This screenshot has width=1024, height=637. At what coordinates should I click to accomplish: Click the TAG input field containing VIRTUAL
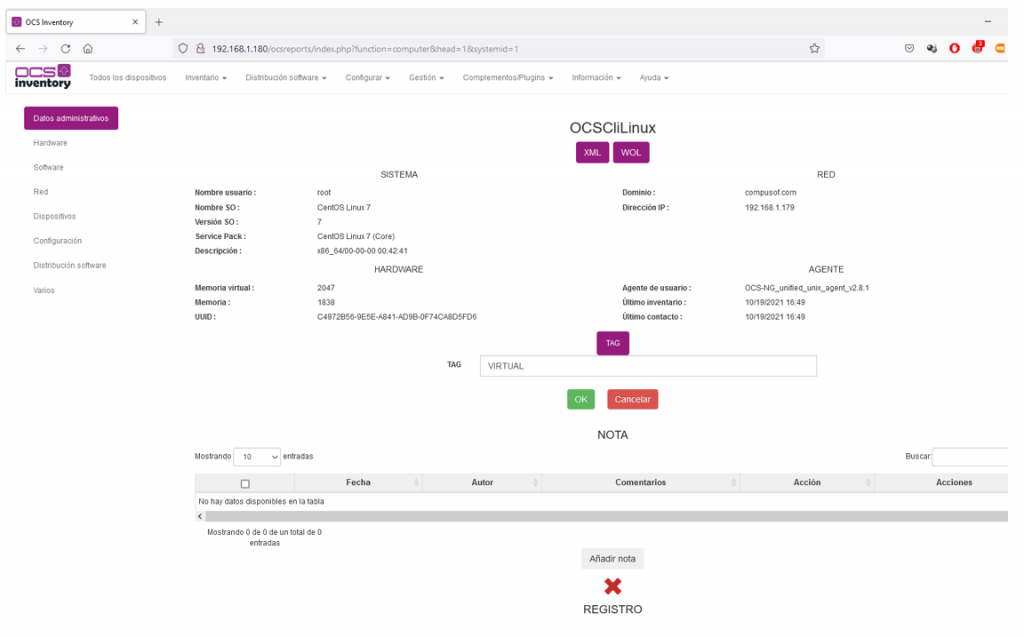click(648, 366)
